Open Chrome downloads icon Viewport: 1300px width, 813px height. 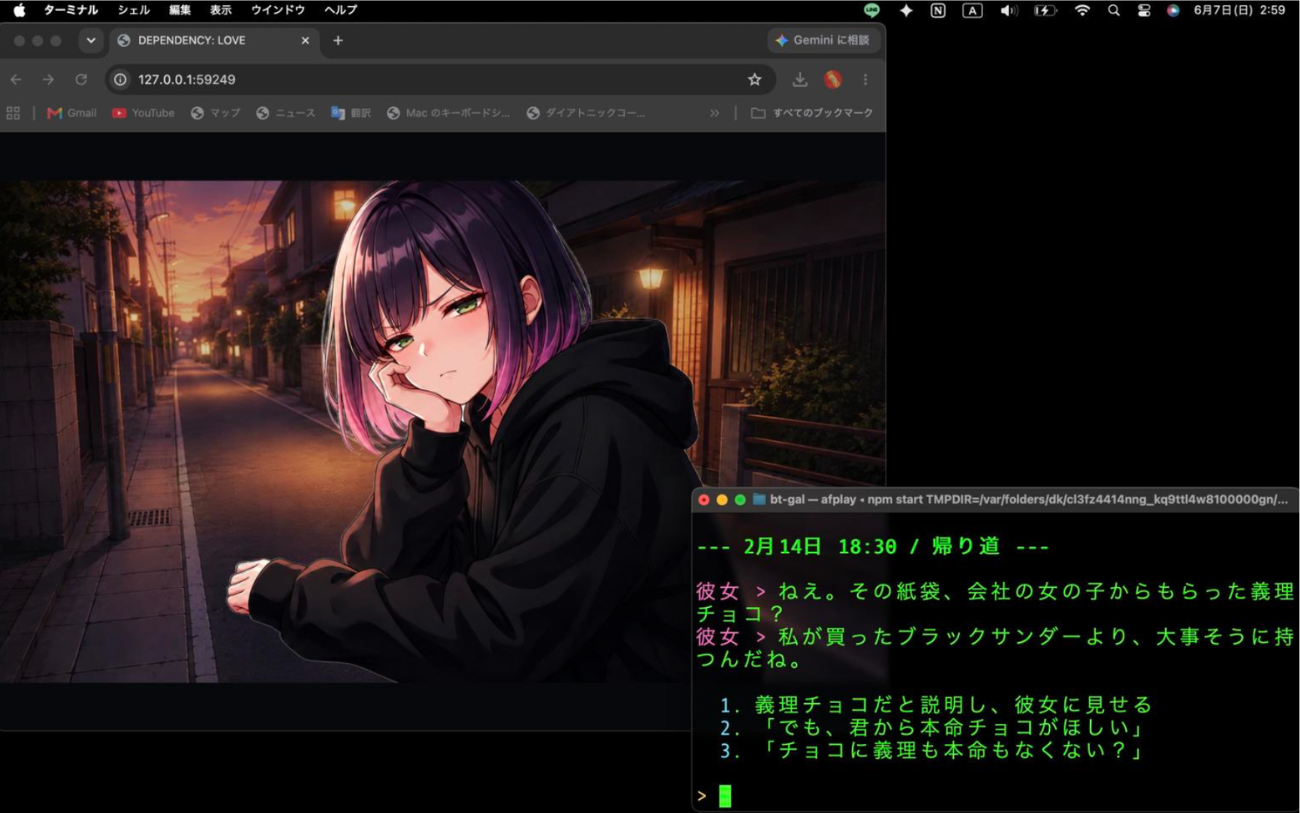800,79
